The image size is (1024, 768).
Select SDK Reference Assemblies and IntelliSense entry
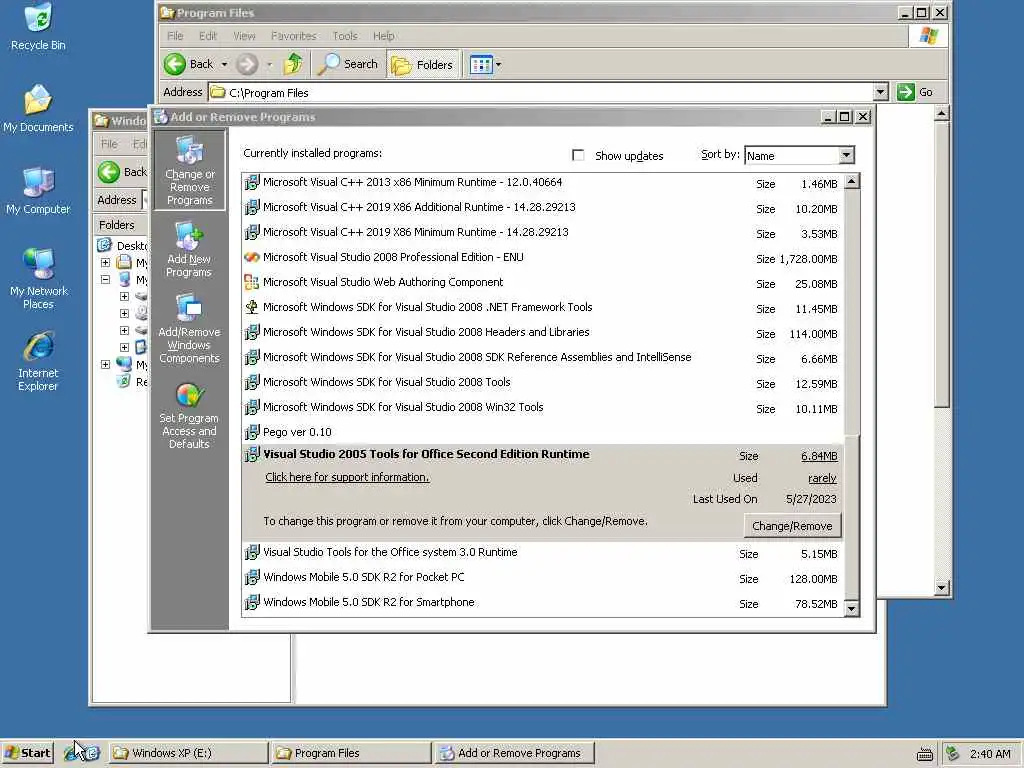[543, 358]
